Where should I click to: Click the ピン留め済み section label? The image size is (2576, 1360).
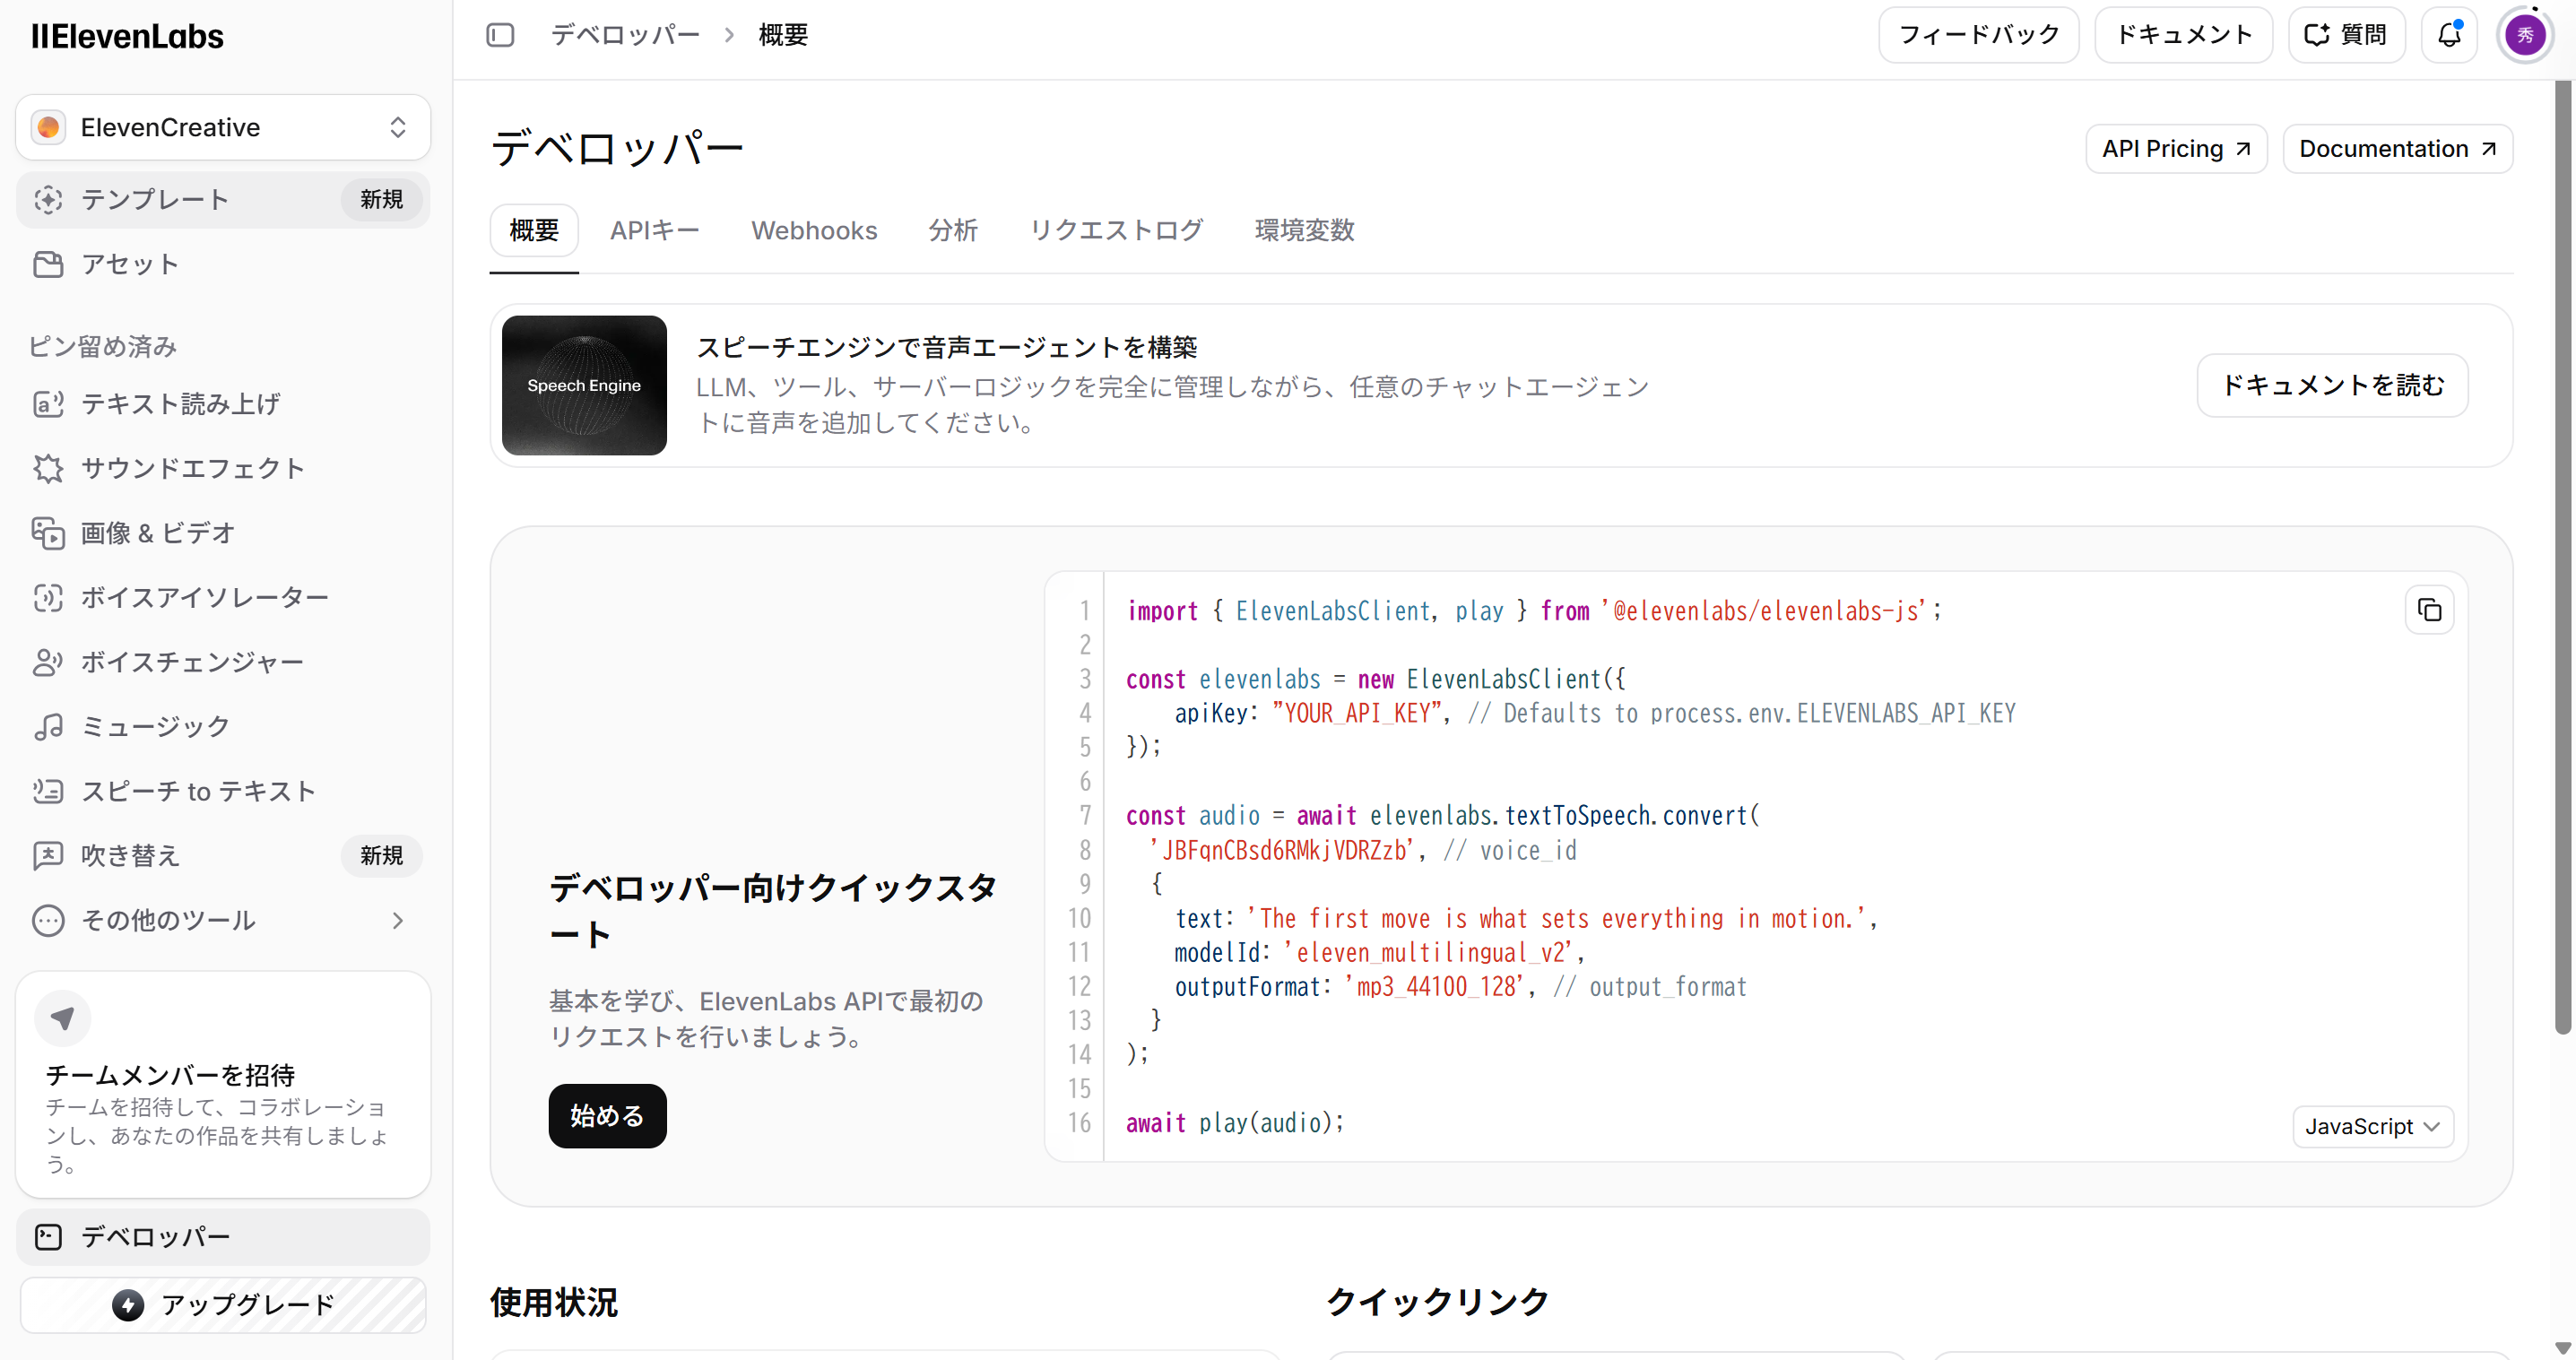pyautogui.click(x=103, y=347)
